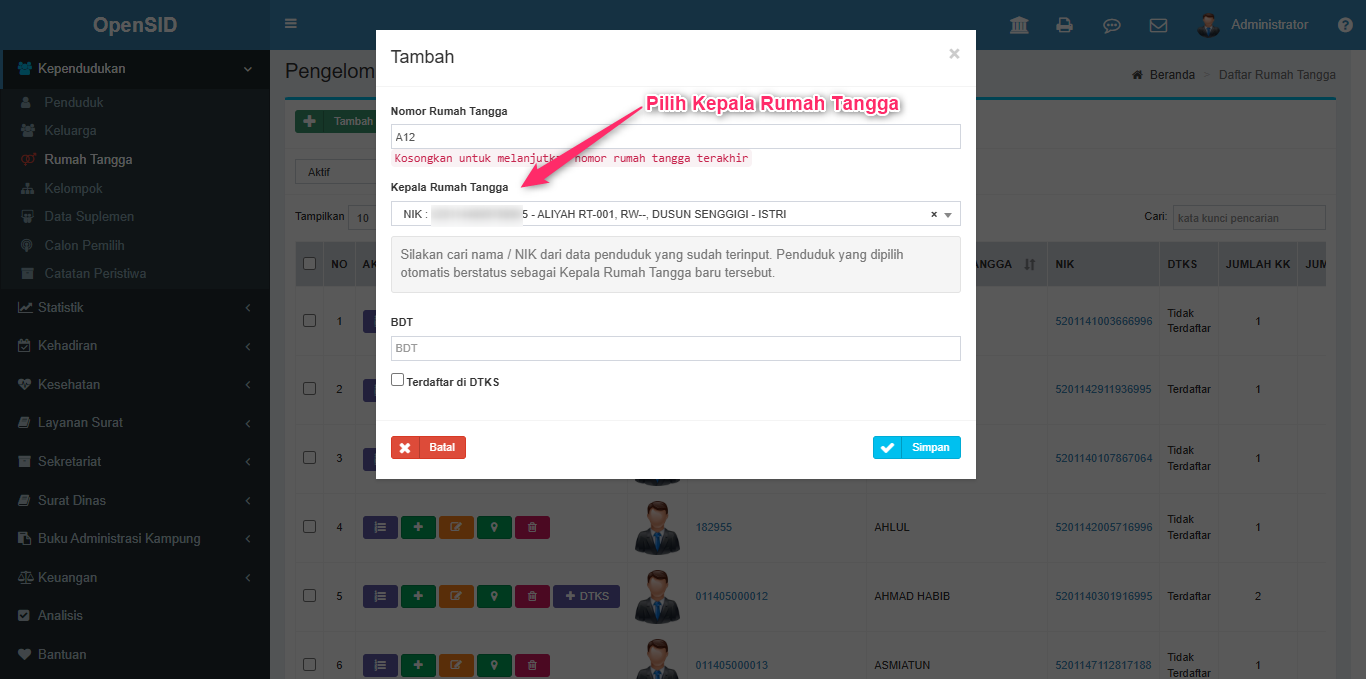
Task: Click the orange edit icon in row 6
Action: click(456, 665)
